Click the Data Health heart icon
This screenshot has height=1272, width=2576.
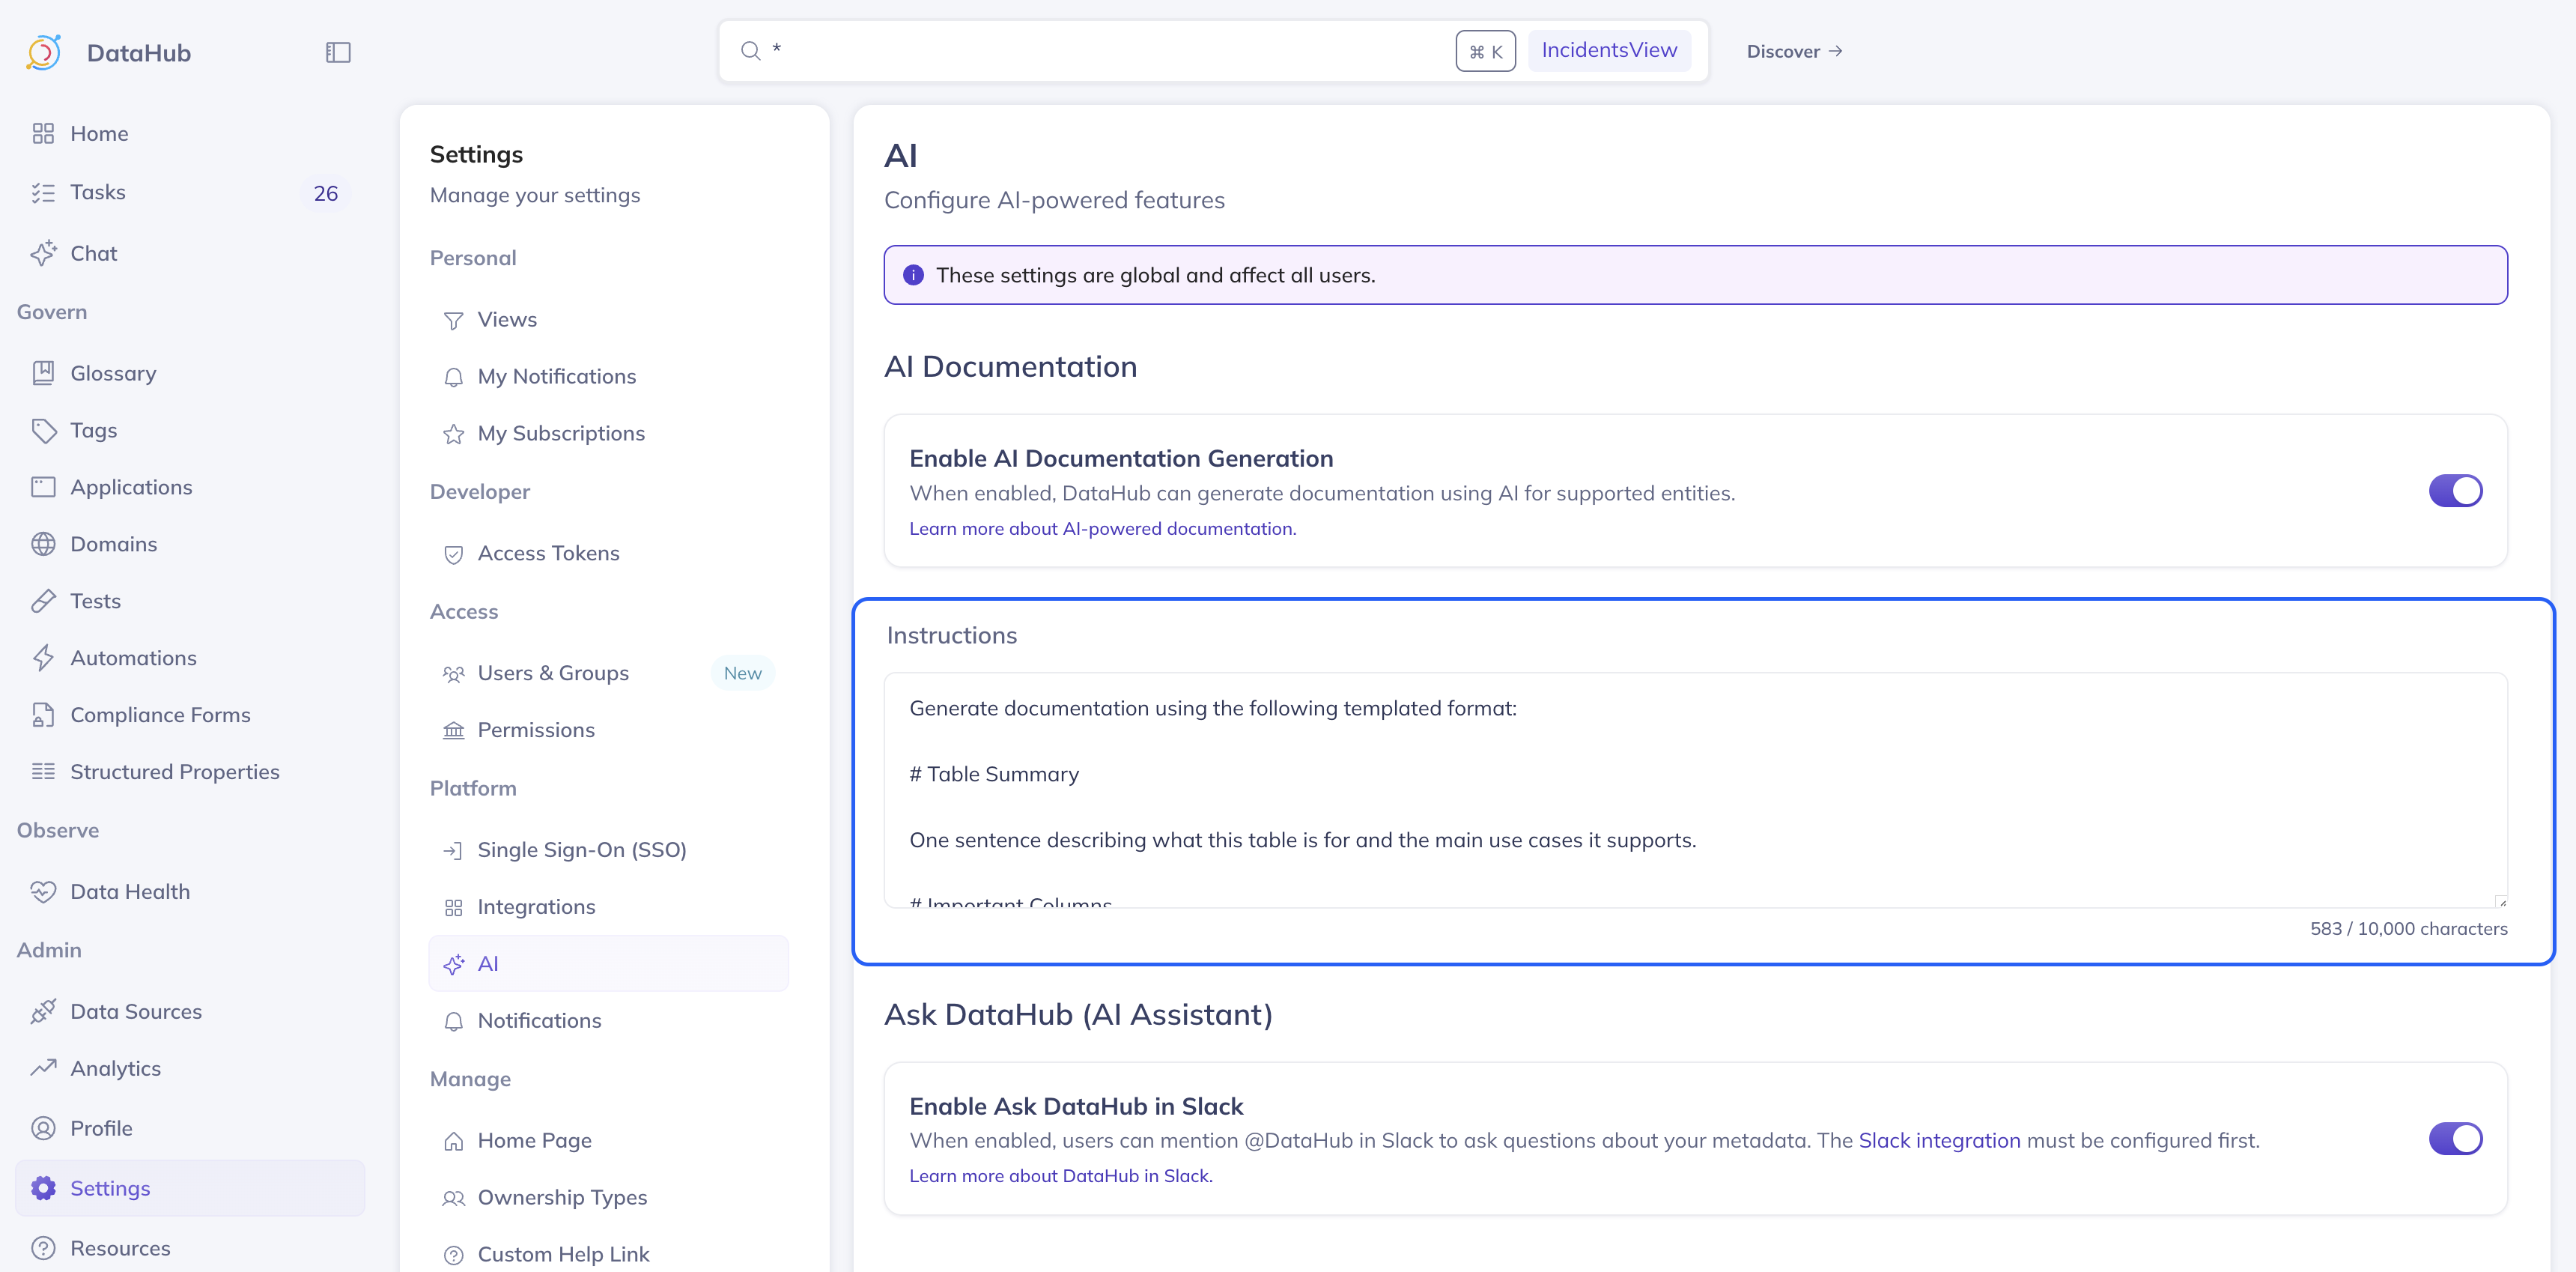[x=43, y=891]
